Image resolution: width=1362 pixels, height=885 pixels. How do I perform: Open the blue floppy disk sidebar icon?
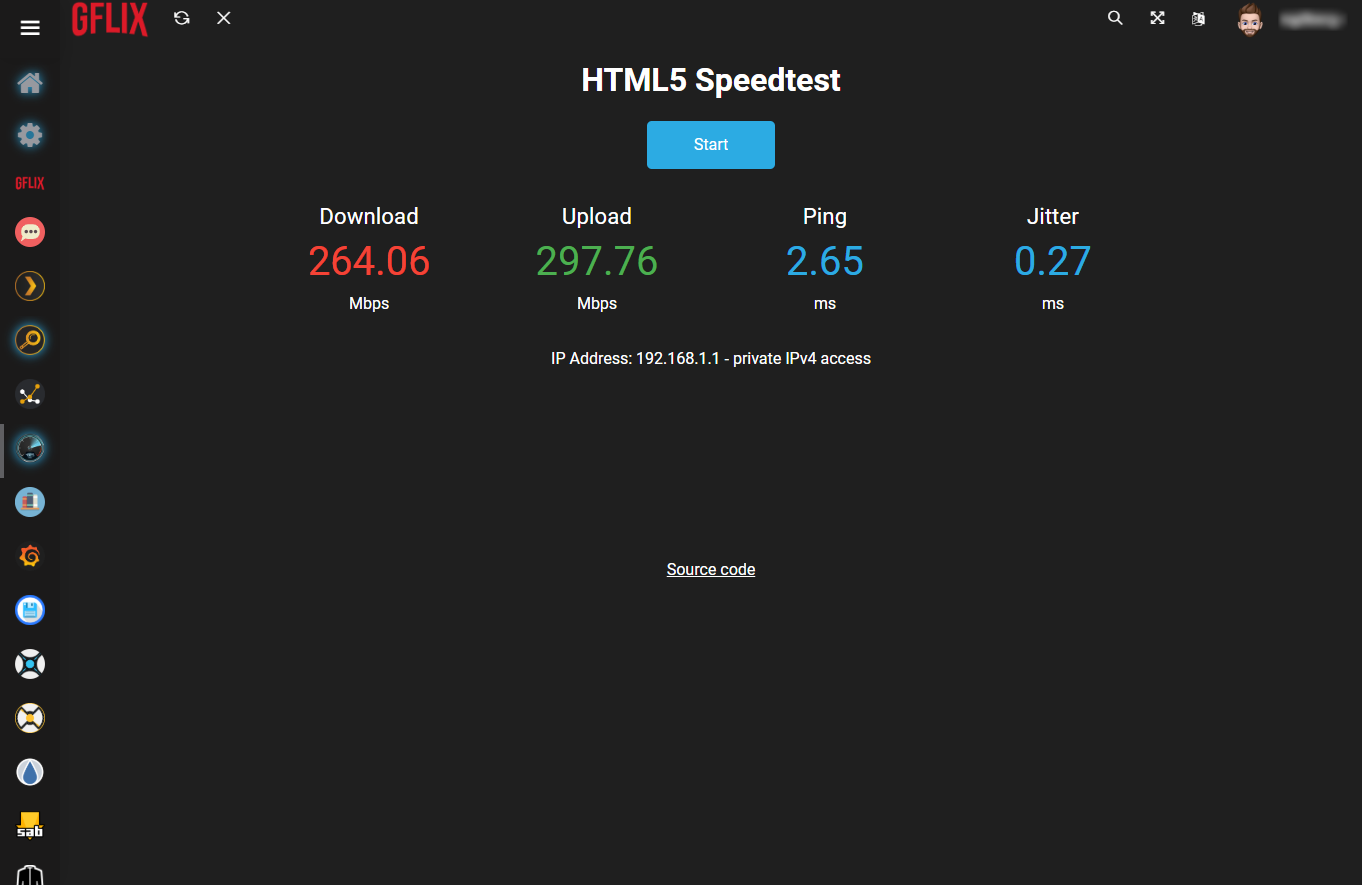pyautogui.click(x=30, y=610)
